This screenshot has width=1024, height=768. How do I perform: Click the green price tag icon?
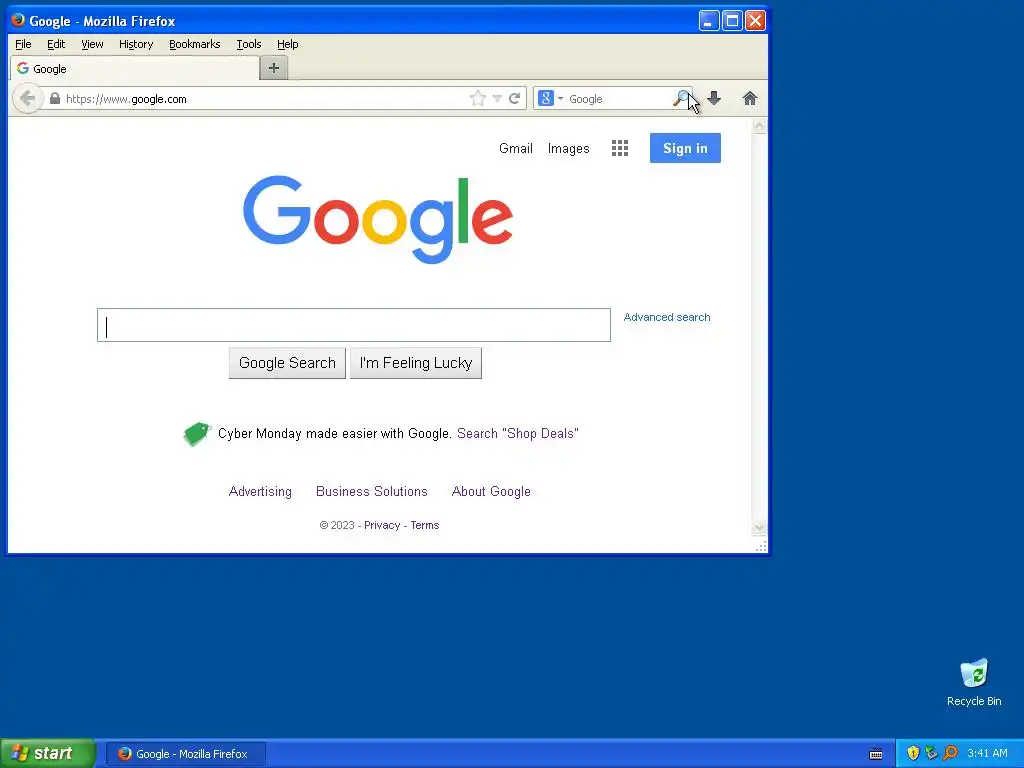click(197, 434)
